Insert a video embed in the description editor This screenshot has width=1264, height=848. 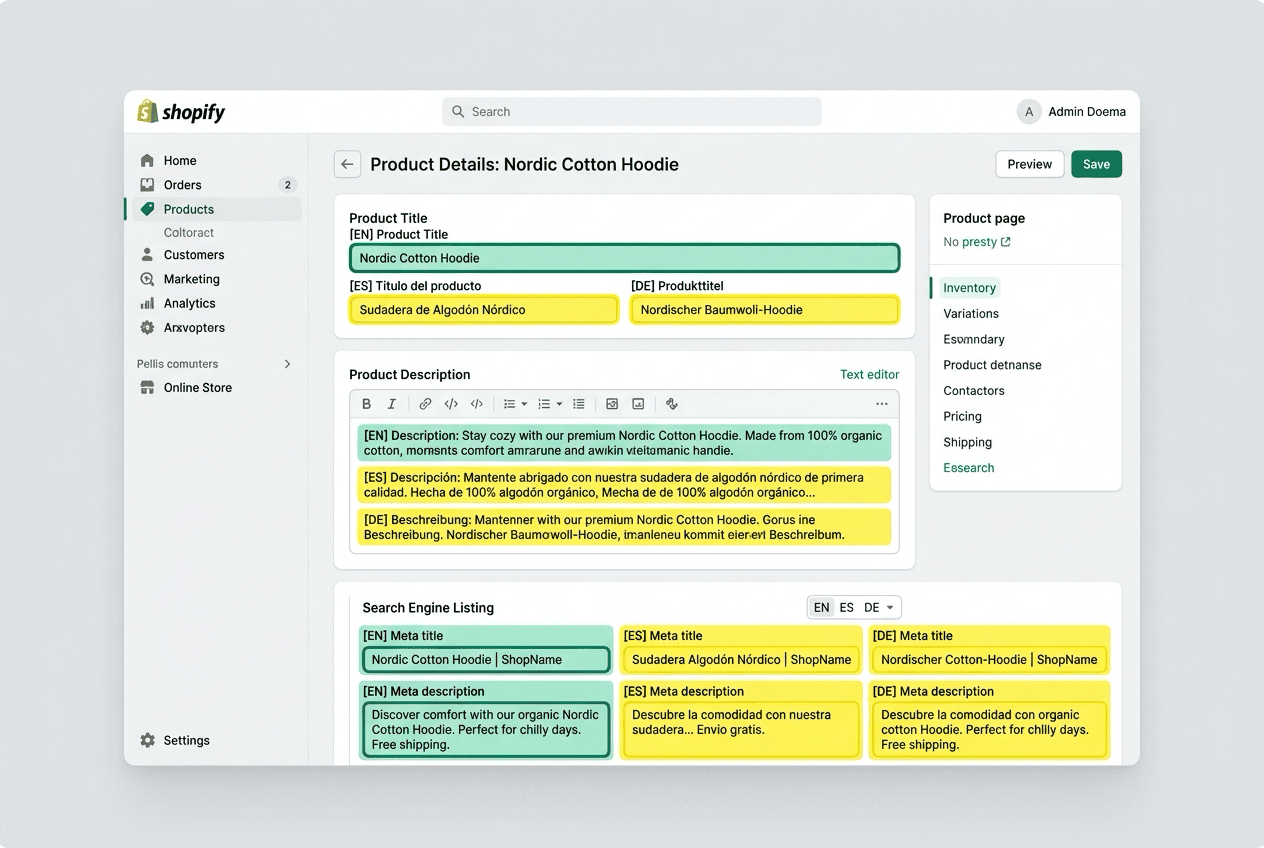pos(638,404)
